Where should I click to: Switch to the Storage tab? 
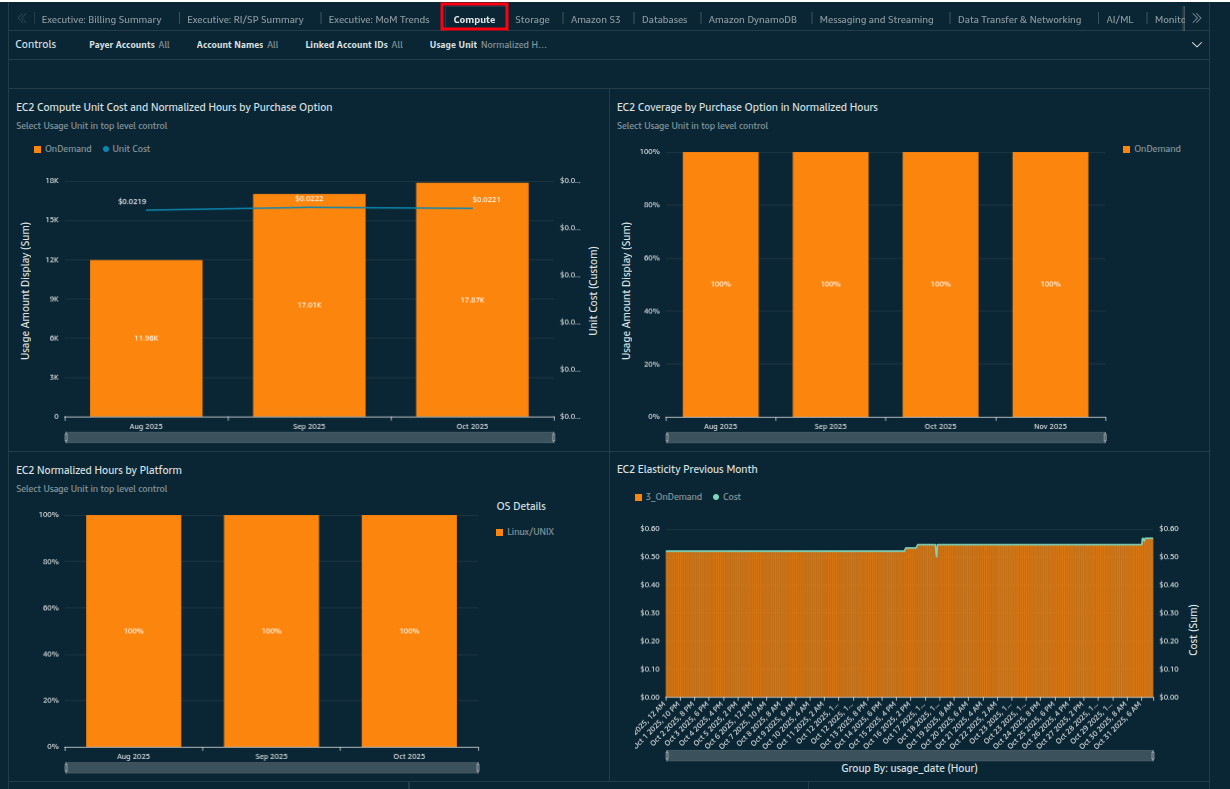click(x=532, y=20)
